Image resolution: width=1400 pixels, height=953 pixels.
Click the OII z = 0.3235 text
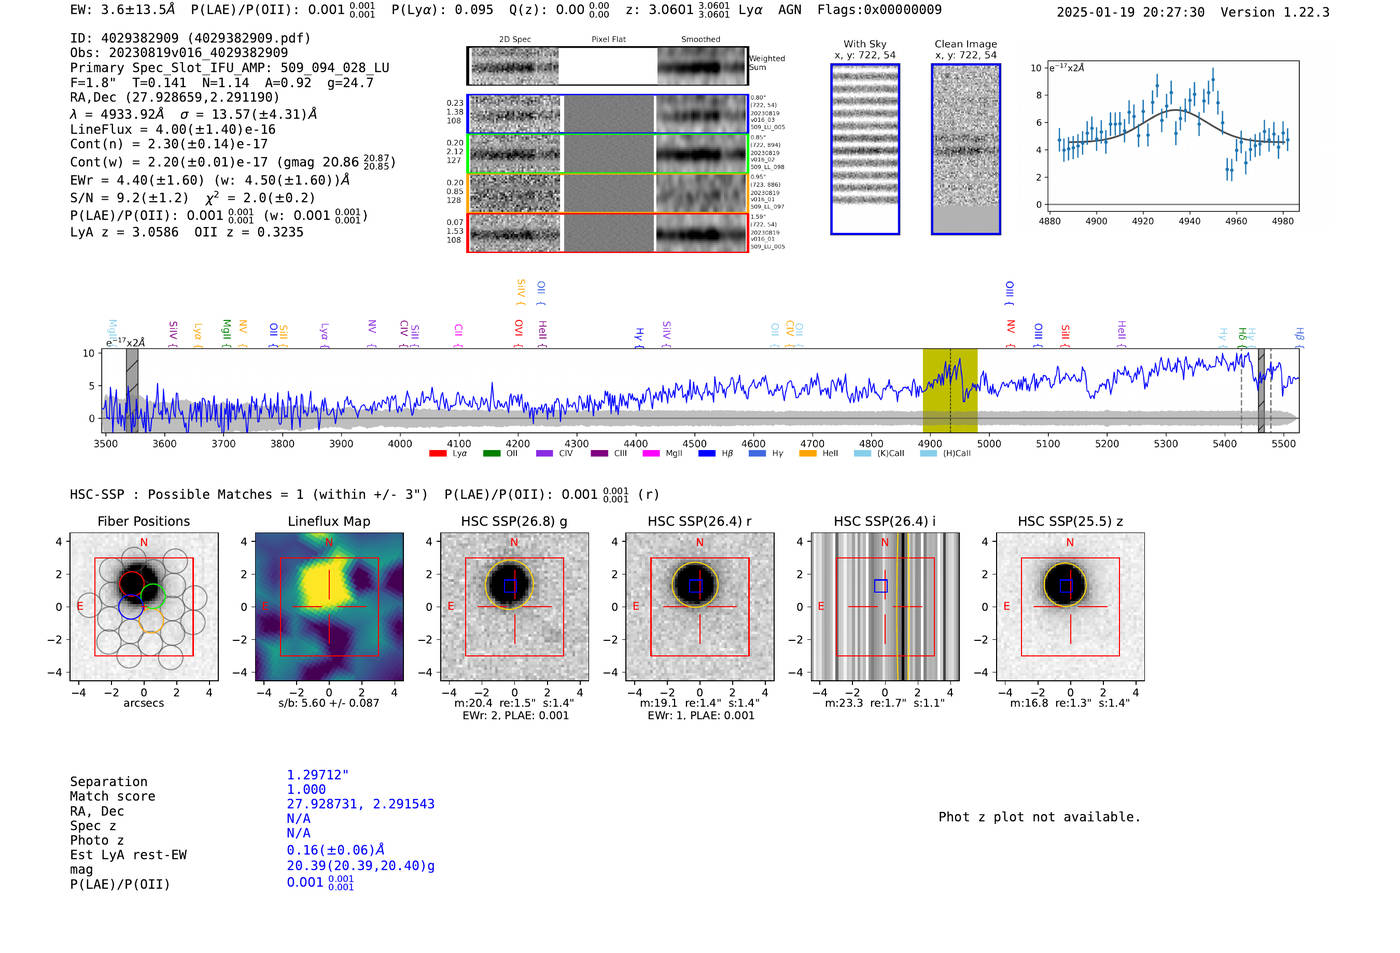[x=249, y=232]
